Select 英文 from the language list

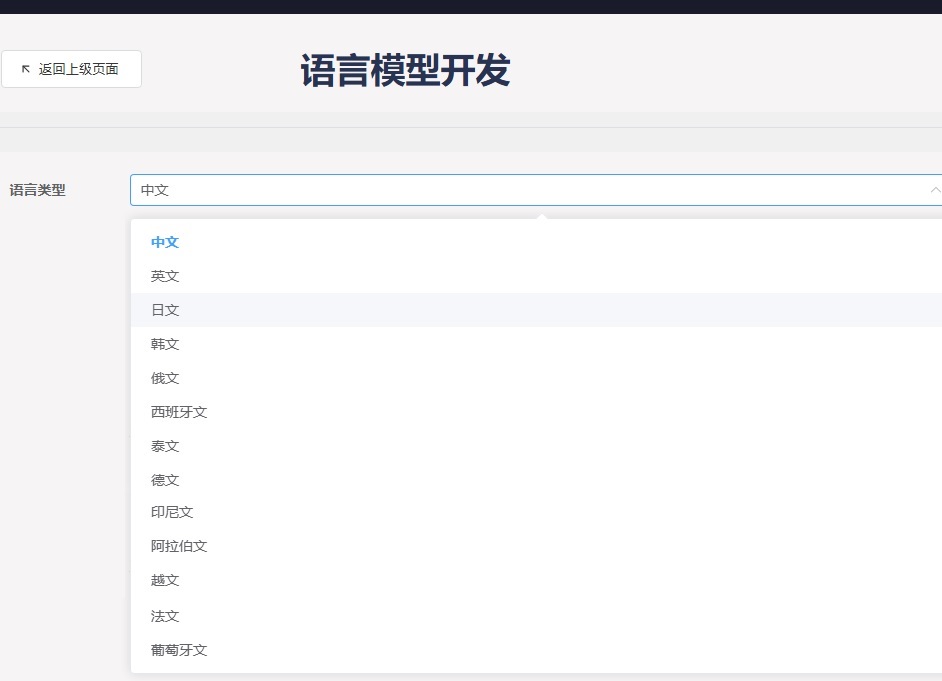[165, 276]
